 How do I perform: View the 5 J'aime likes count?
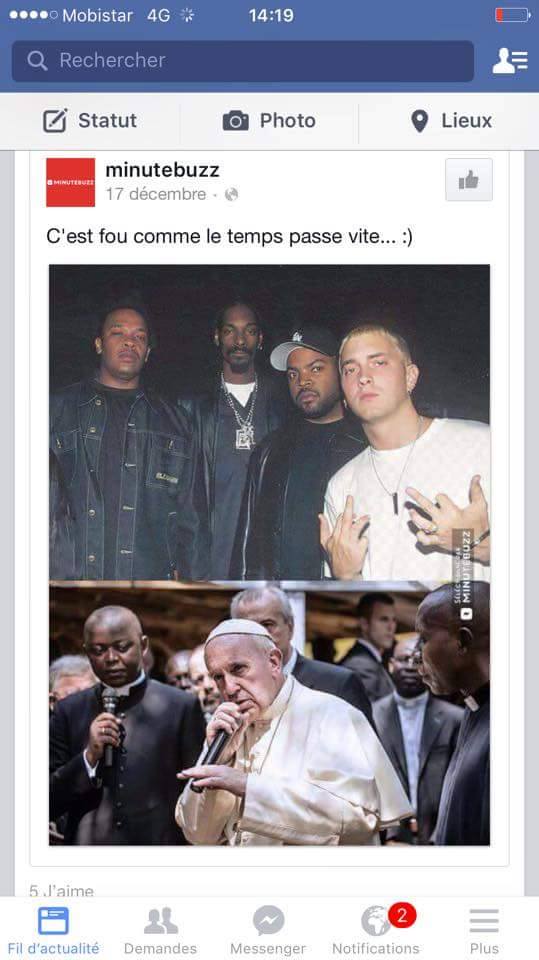pos(61,891)
